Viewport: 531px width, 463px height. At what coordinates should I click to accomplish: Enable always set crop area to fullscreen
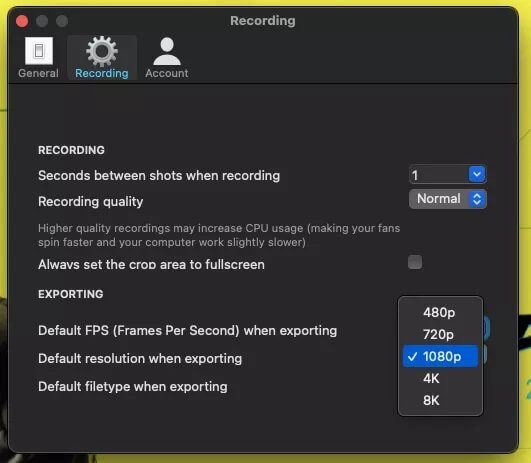415,262
